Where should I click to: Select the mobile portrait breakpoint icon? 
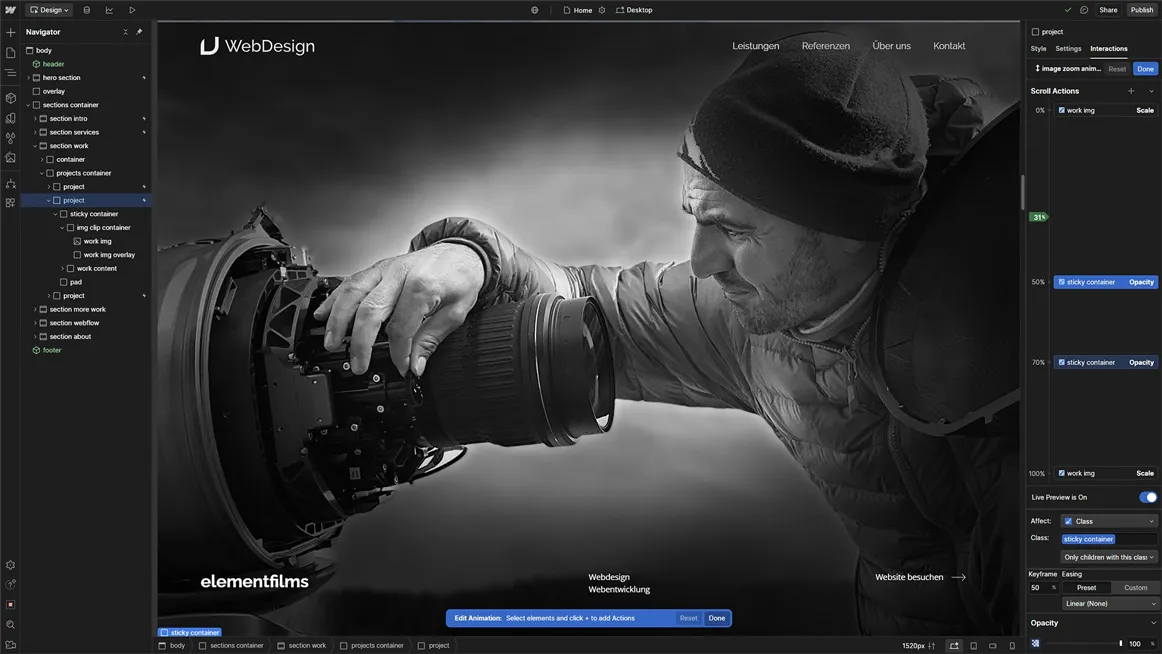click(1012, 646)
